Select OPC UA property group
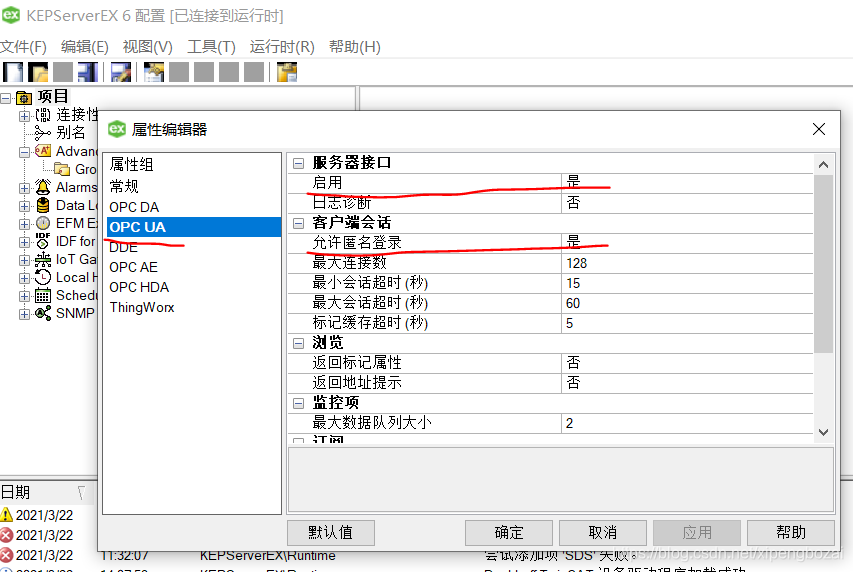The image size is (853, 572). pyautogui.click(x=192, y=227)
